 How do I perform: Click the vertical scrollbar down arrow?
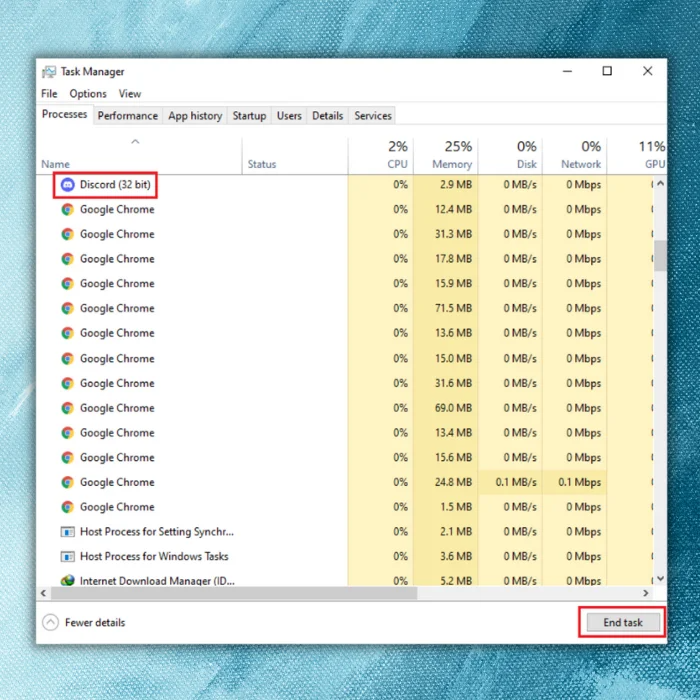[660, 578]
